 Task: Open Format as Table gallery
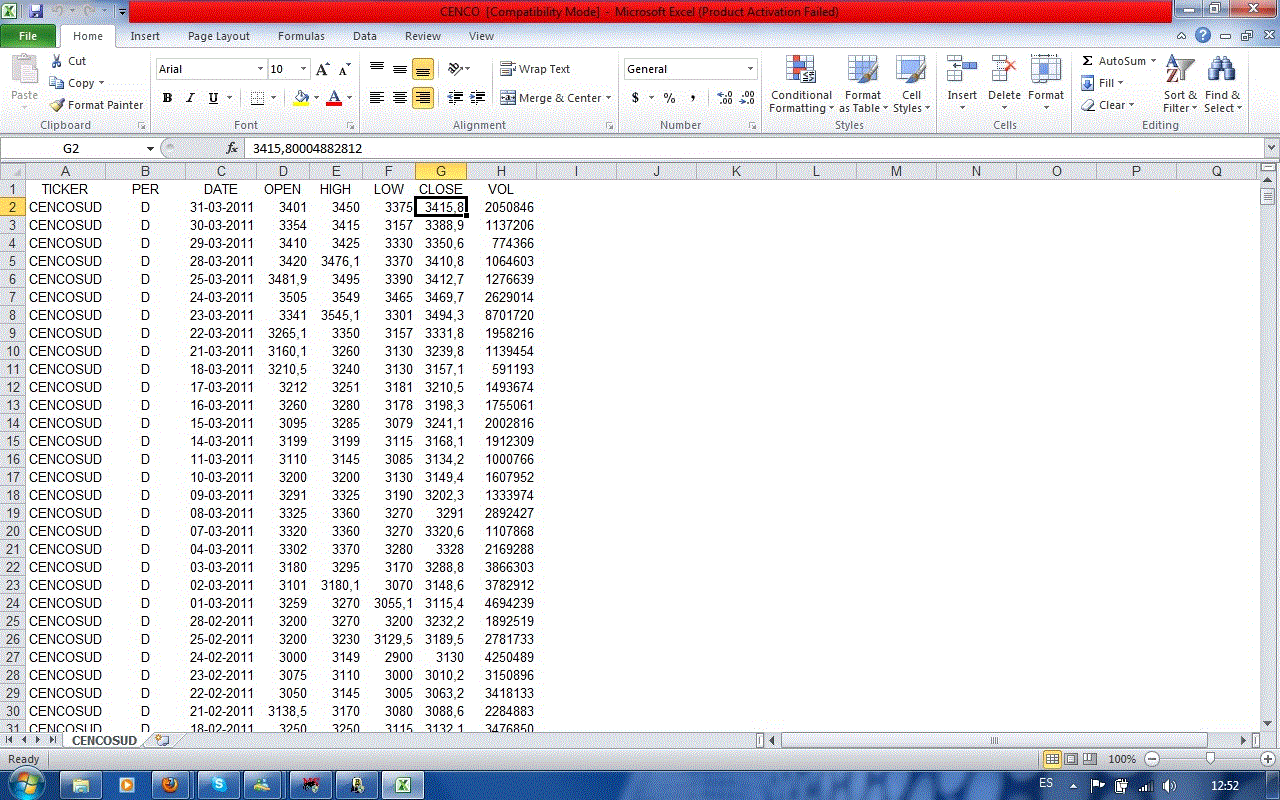point(863,85)
